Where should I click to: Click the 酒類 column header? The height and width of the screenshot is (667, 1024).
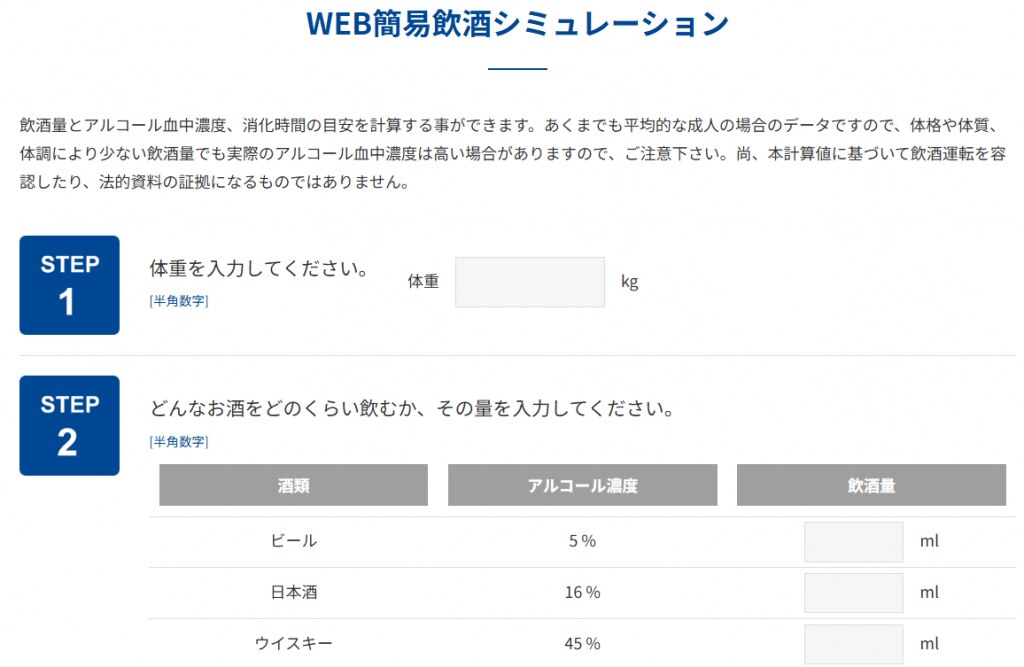point(293,485)
